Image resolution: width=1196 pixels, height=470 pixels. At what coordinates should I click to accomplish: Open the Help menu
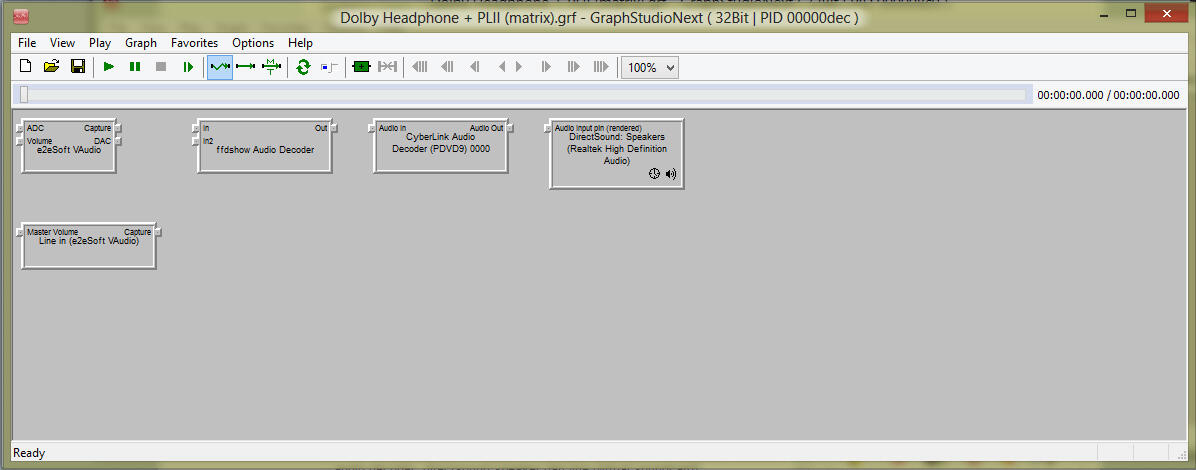pos(301,43)
